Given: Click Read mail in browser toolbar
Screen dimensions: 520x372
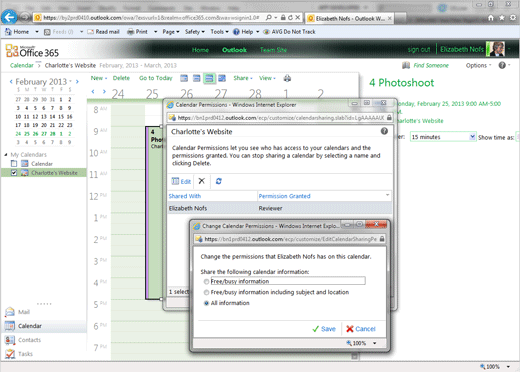Looking at the screenshot, I should pos(103,32).
